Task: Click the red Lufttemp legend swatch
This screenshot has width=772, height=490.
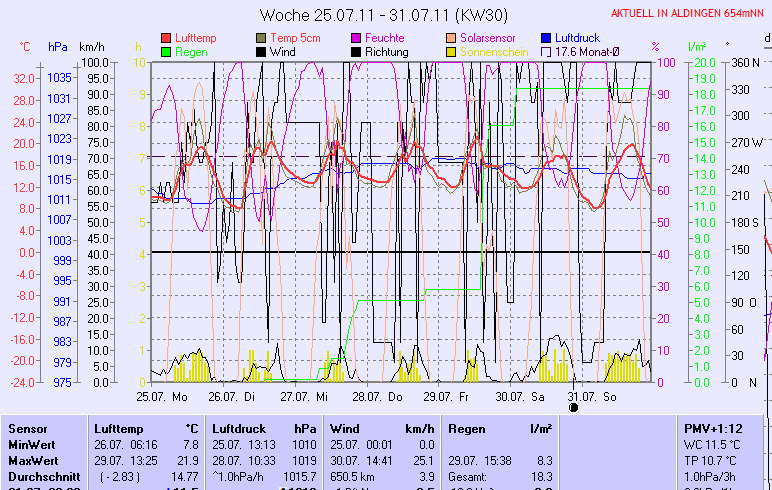Action: pyautogui.click(x=166, y=37)
